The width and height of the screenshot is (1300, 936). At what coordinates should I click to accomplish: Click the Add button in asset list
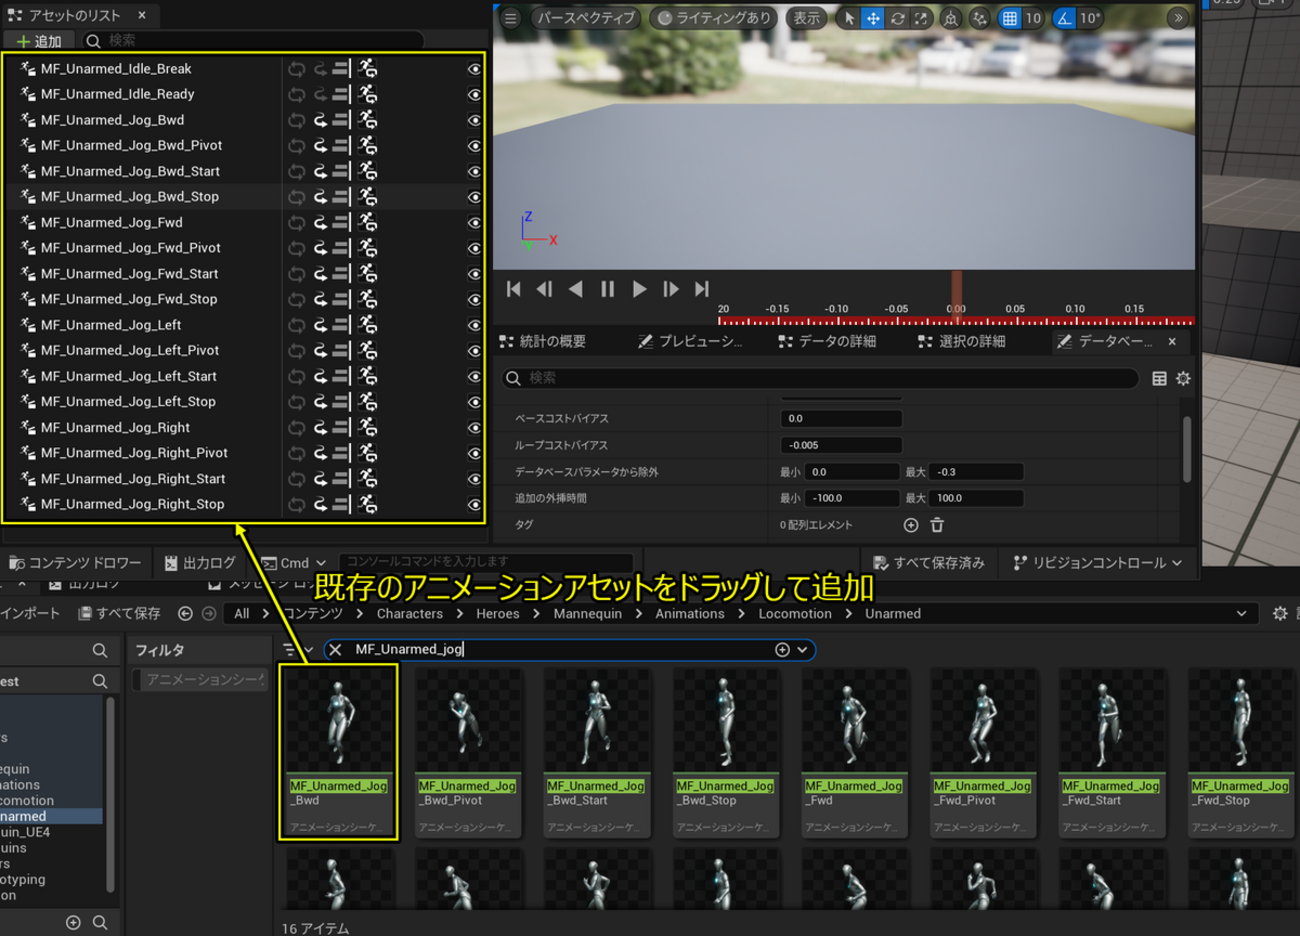pyautogui.click(x=39, y=41)
